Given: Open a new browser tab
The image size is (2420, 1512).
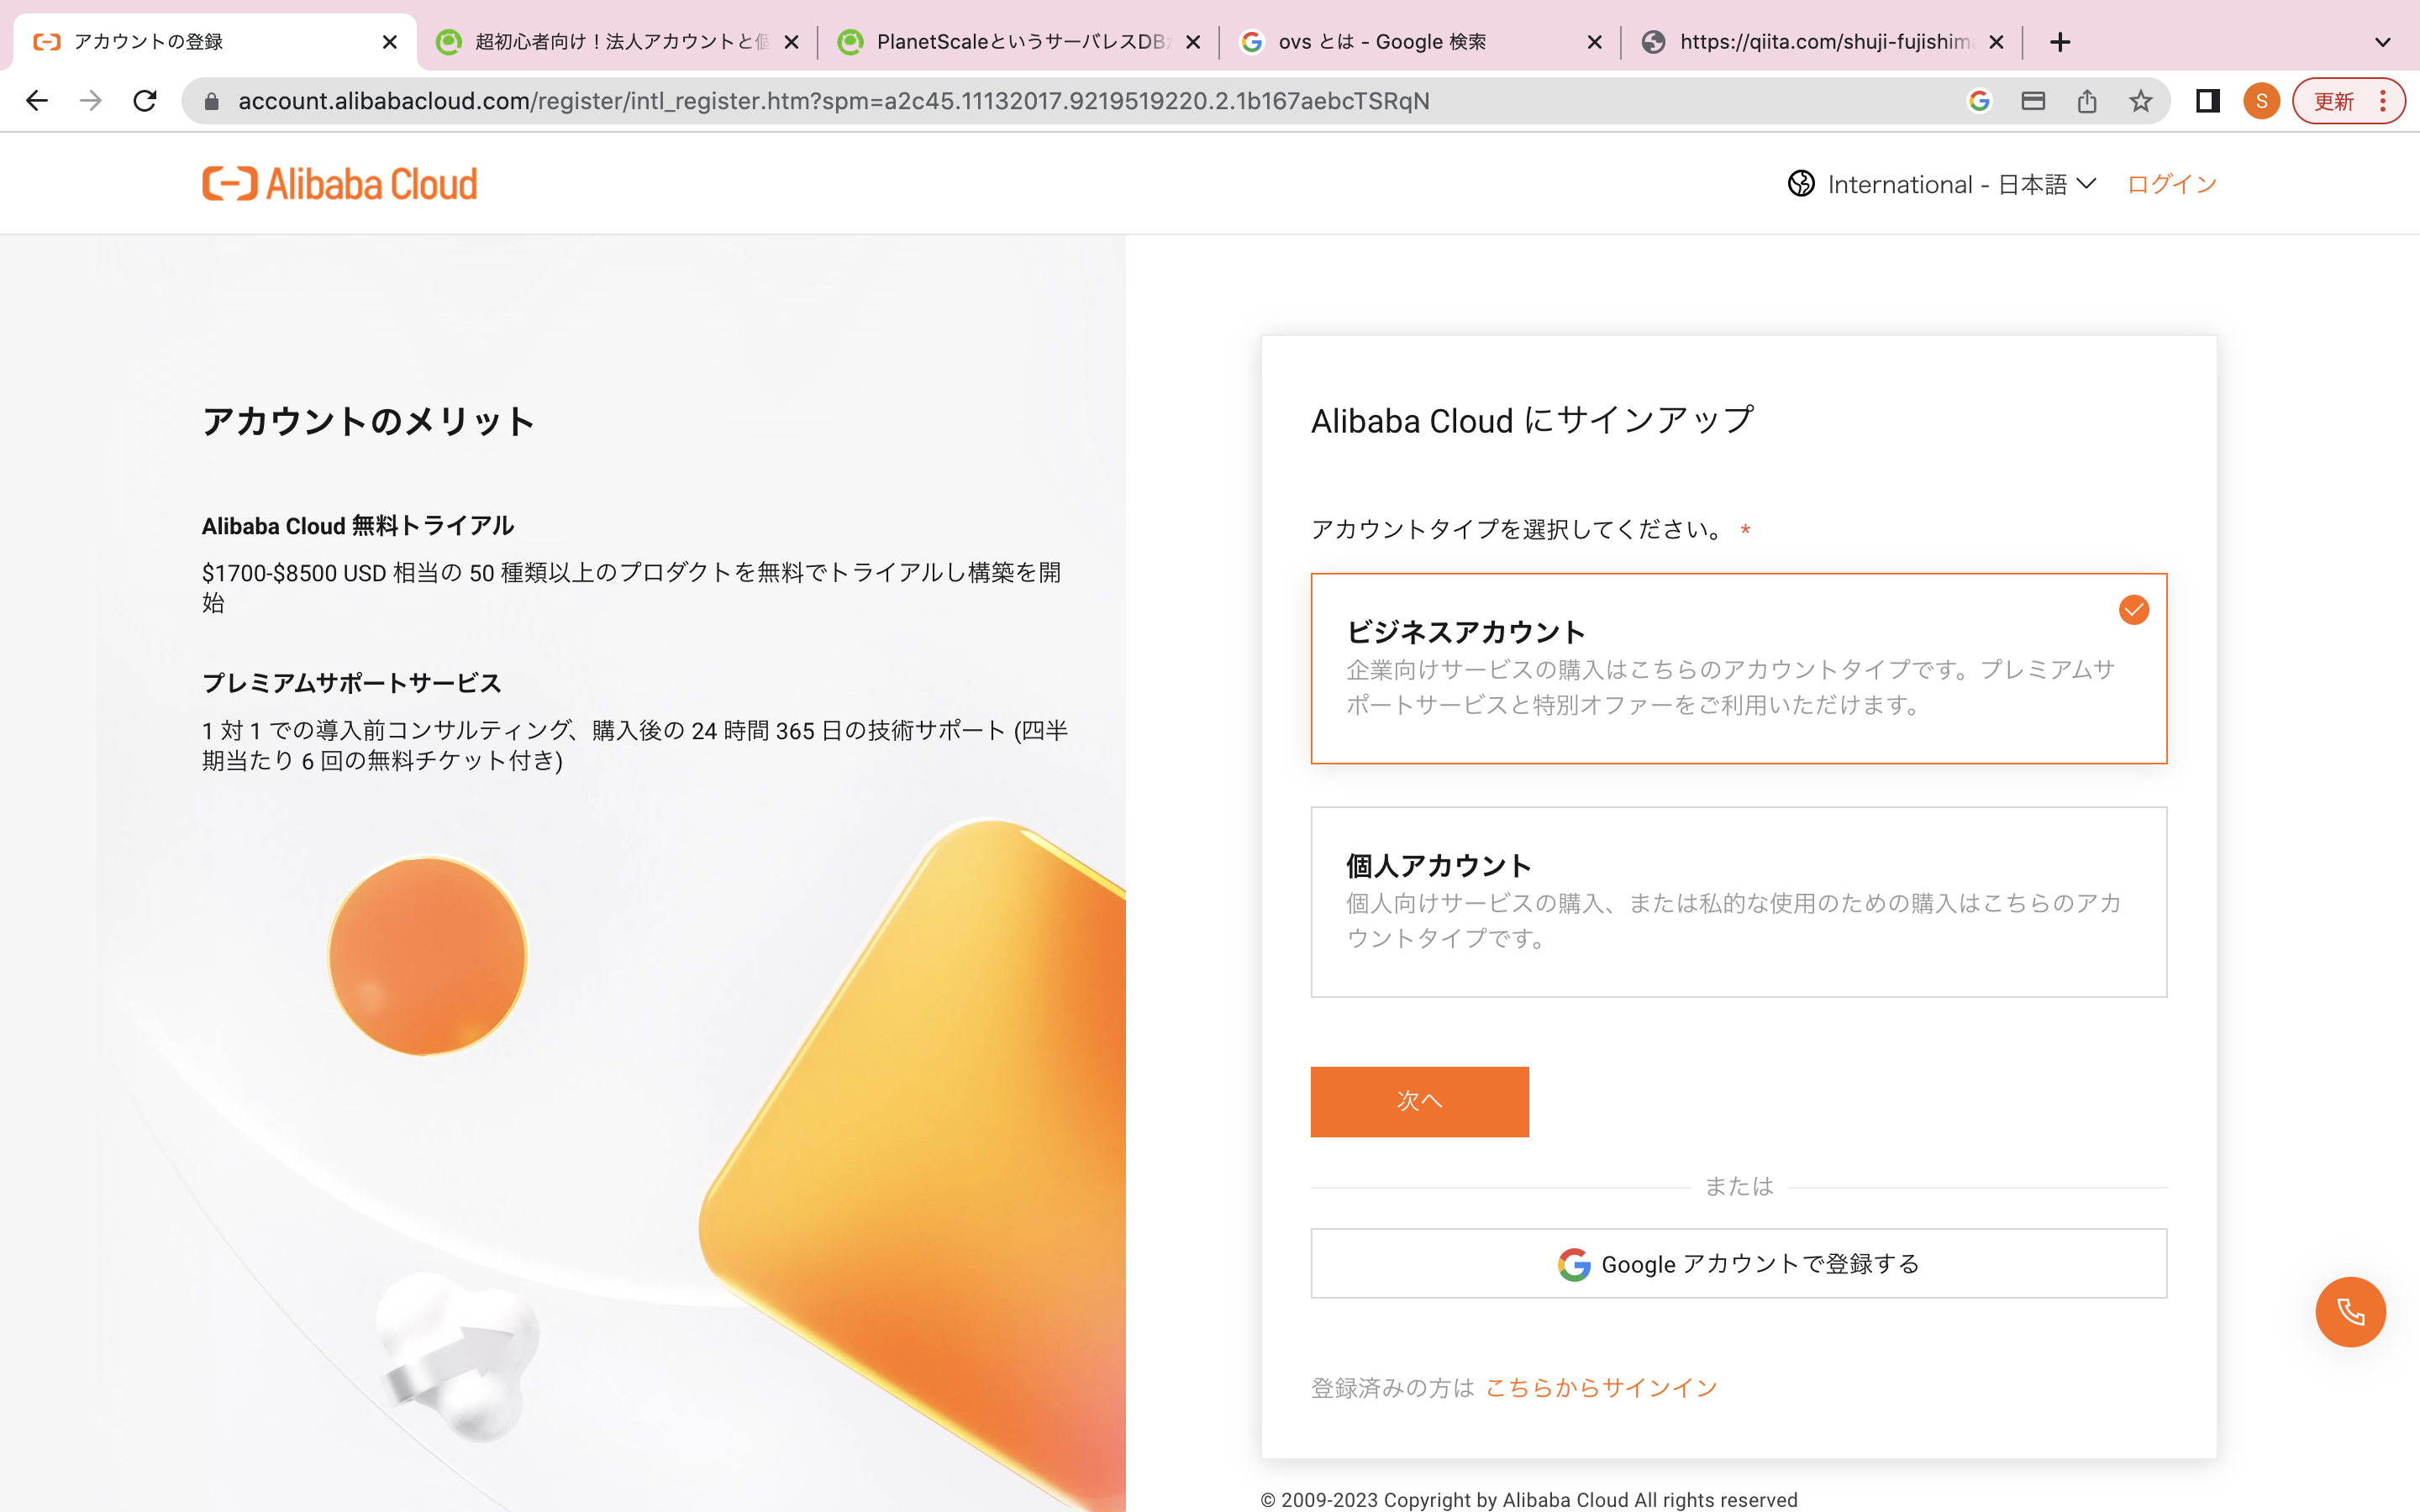Looking at the screenshot, I should [x=2060, y=42].
